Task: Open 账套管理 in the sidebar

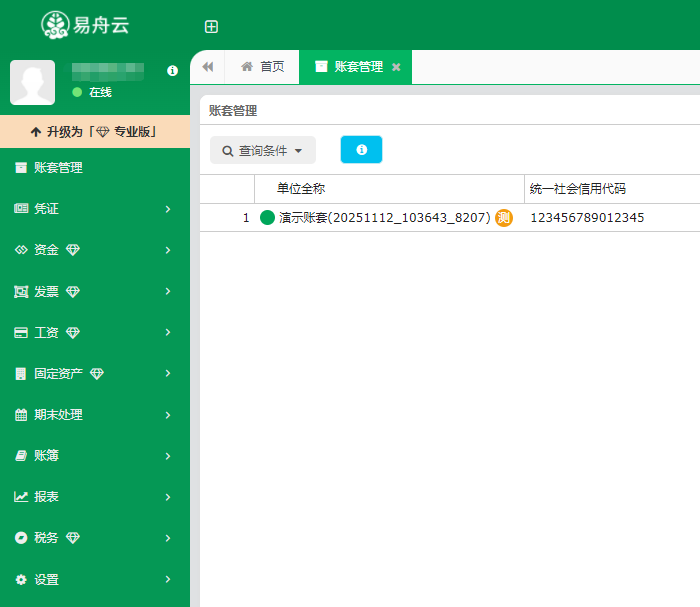Action: pos(58,168)
